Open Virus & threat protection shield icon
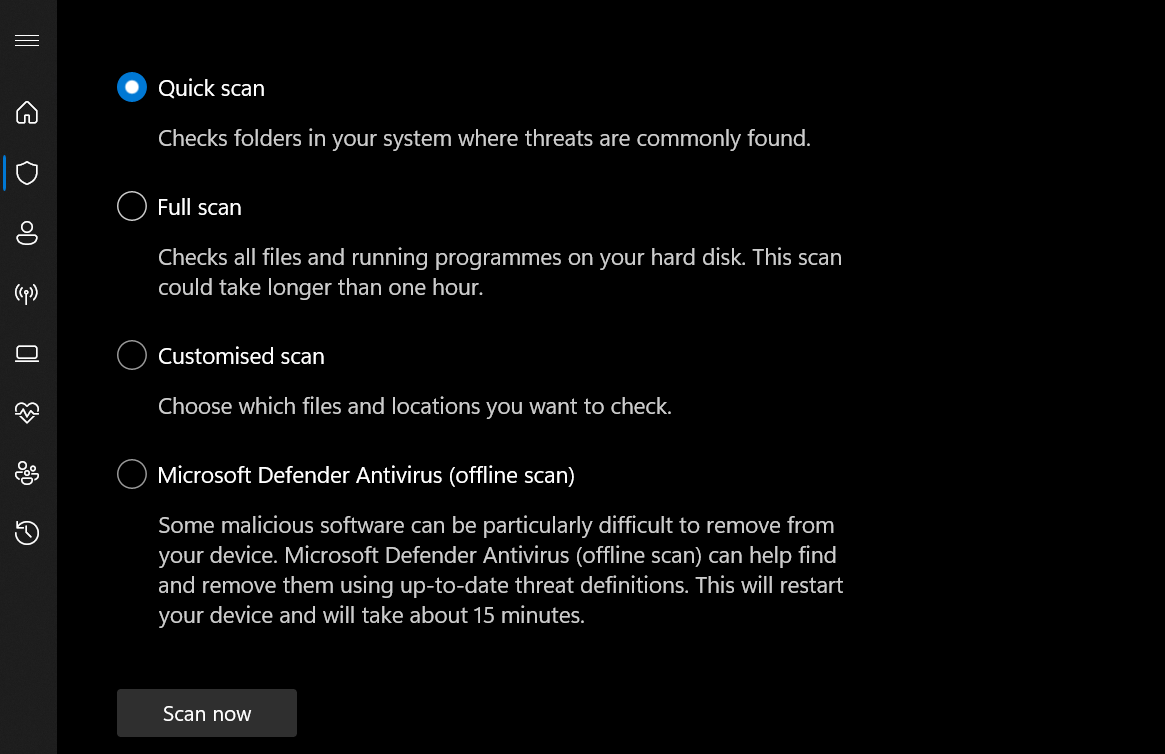The width and height of the screenshot is (1165, 754). tap(27, 173)
